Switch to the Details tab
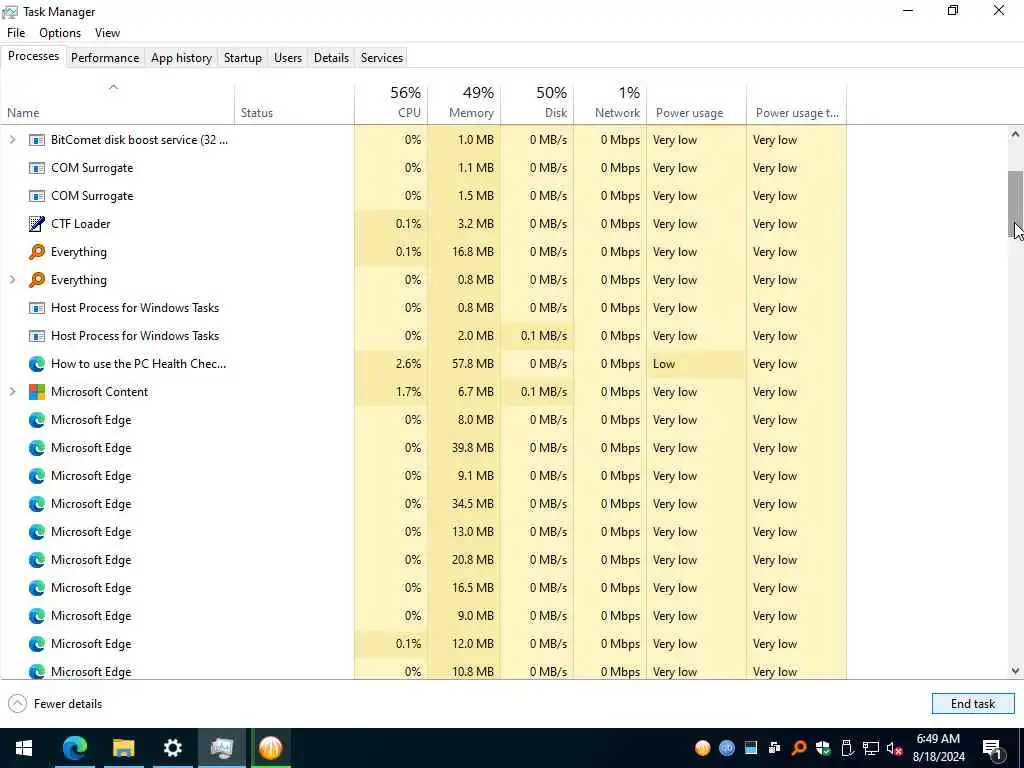 [x=331, y=57]
